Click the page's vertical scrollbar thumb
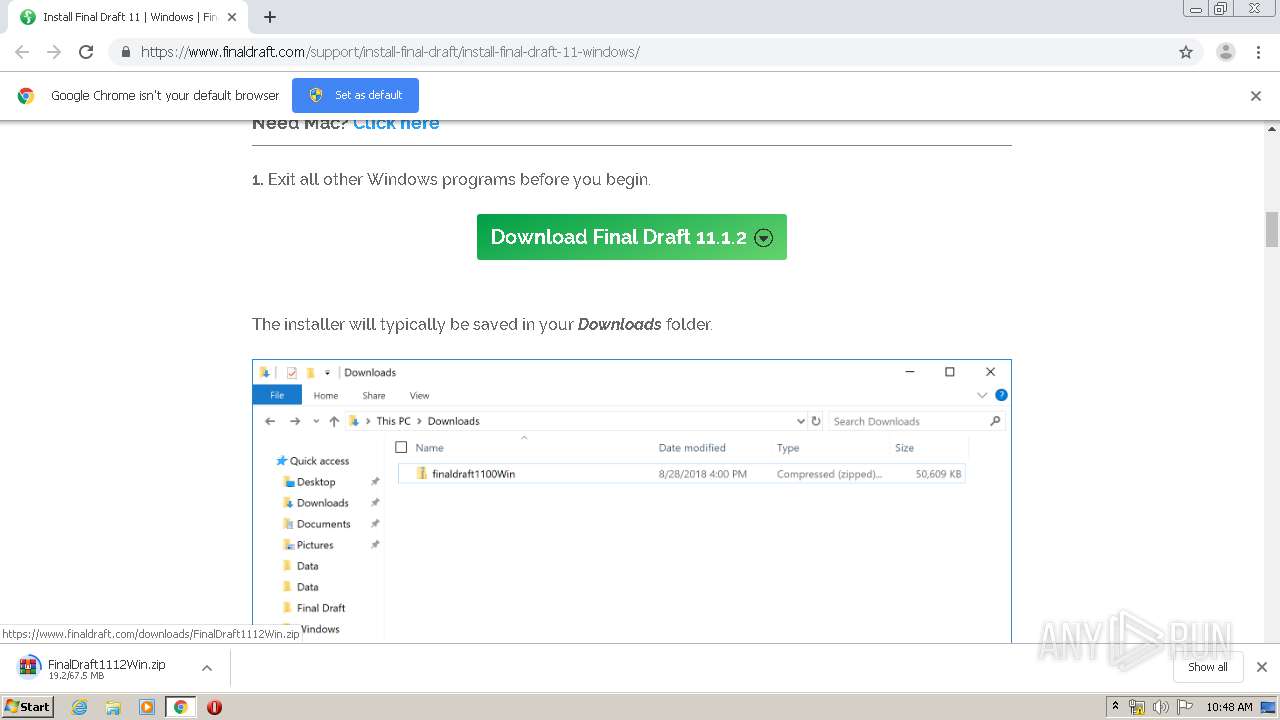 1272,229
